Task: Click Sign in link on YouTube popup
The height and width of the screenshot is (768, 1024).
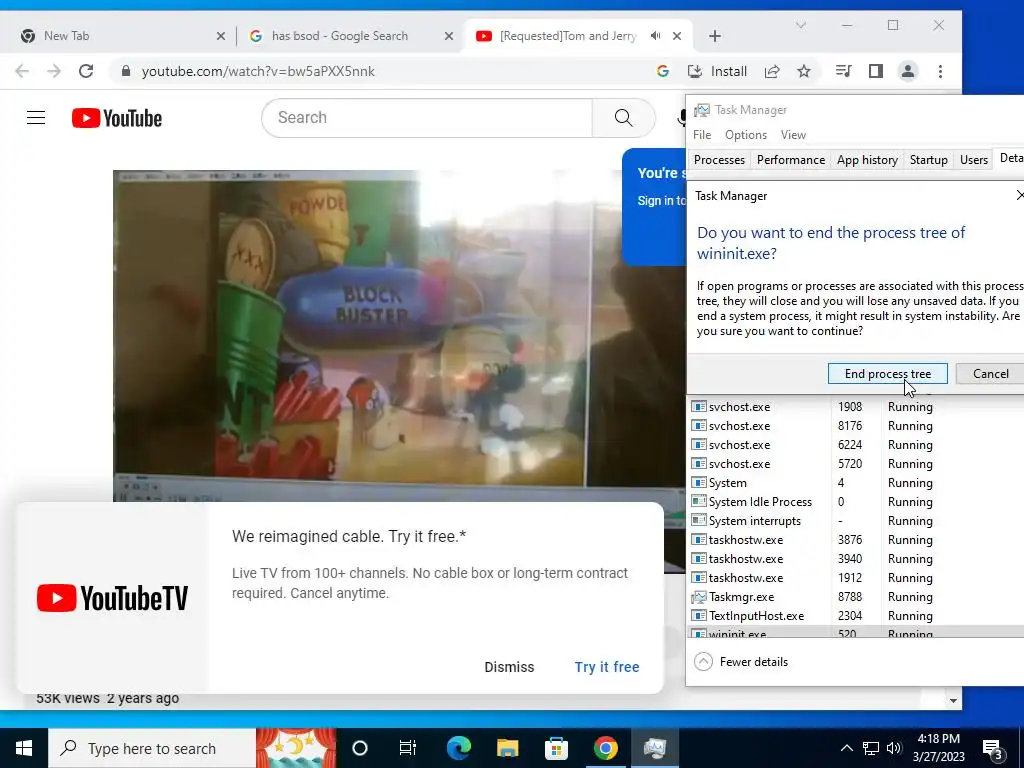Action: click(x=662, y=200)
